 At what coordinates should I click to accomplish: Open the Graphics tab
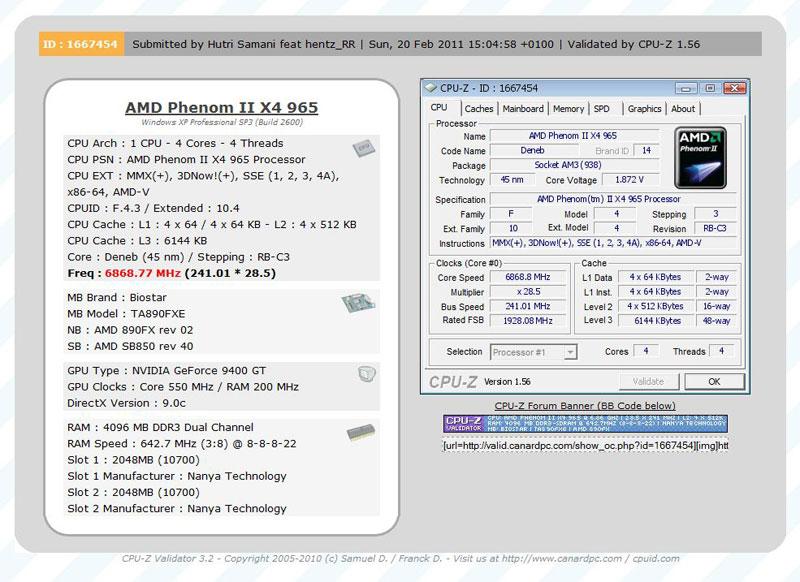pos(644,109)
